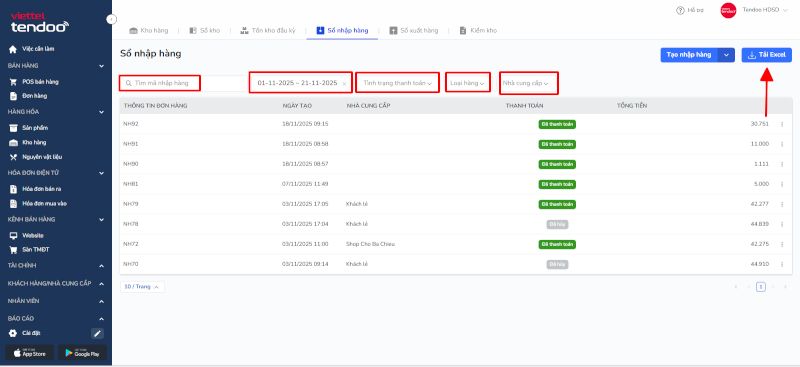Viewport: 800px width, 367px height.
Task: Click the TỔNG TIỀN column header
Action: pyautogui.click(x=632, y=106)
